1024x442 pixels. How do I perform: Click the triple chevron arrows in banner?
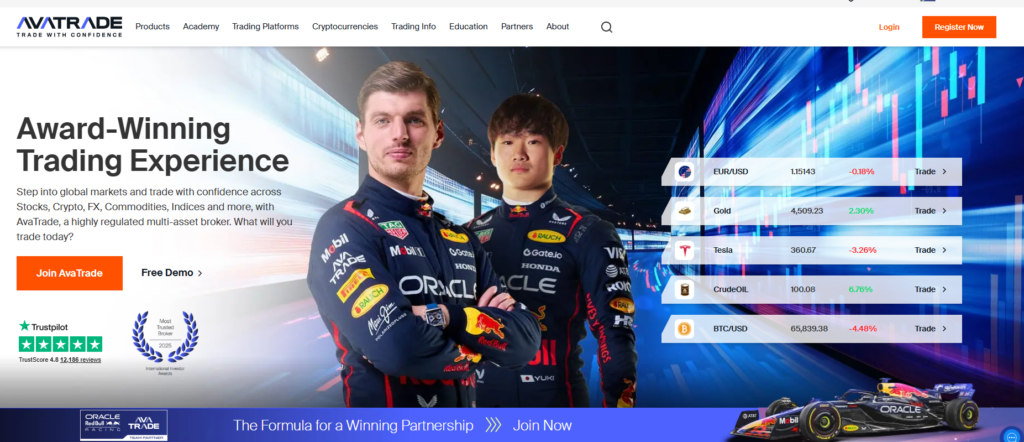(x=493, y=426)
